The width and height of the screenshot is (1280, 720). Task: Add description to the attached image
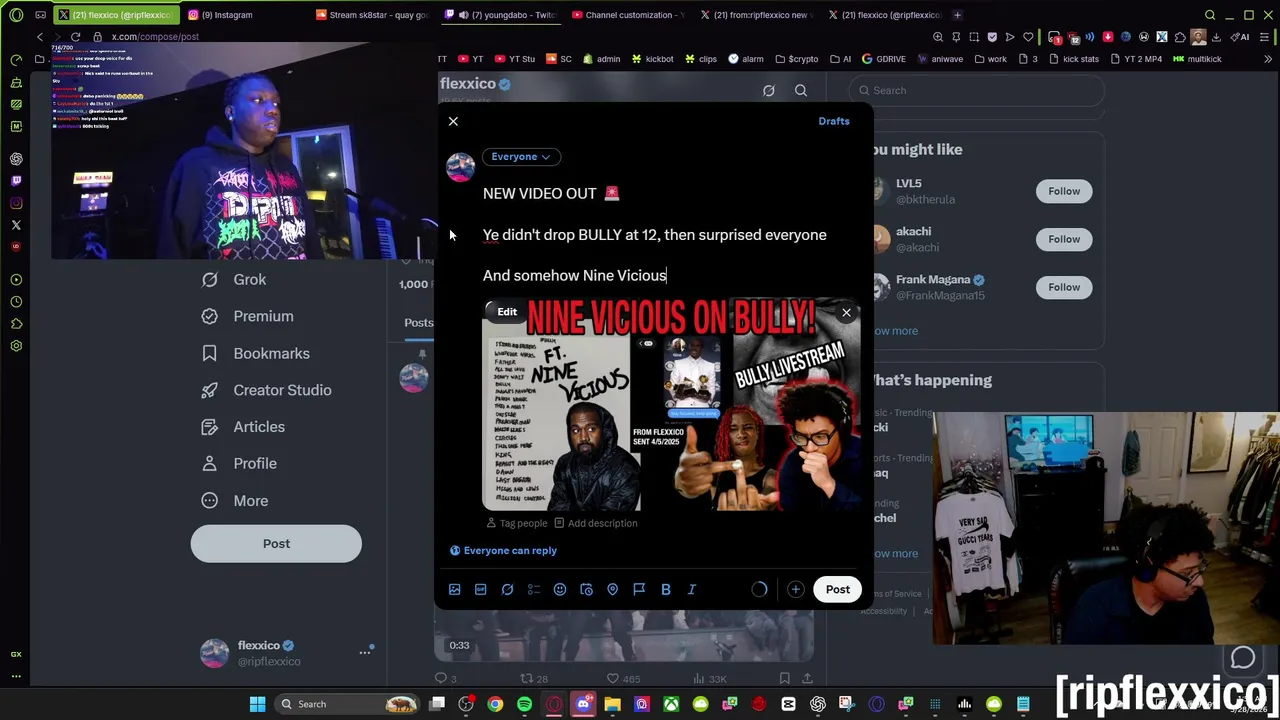click(596, 523)
